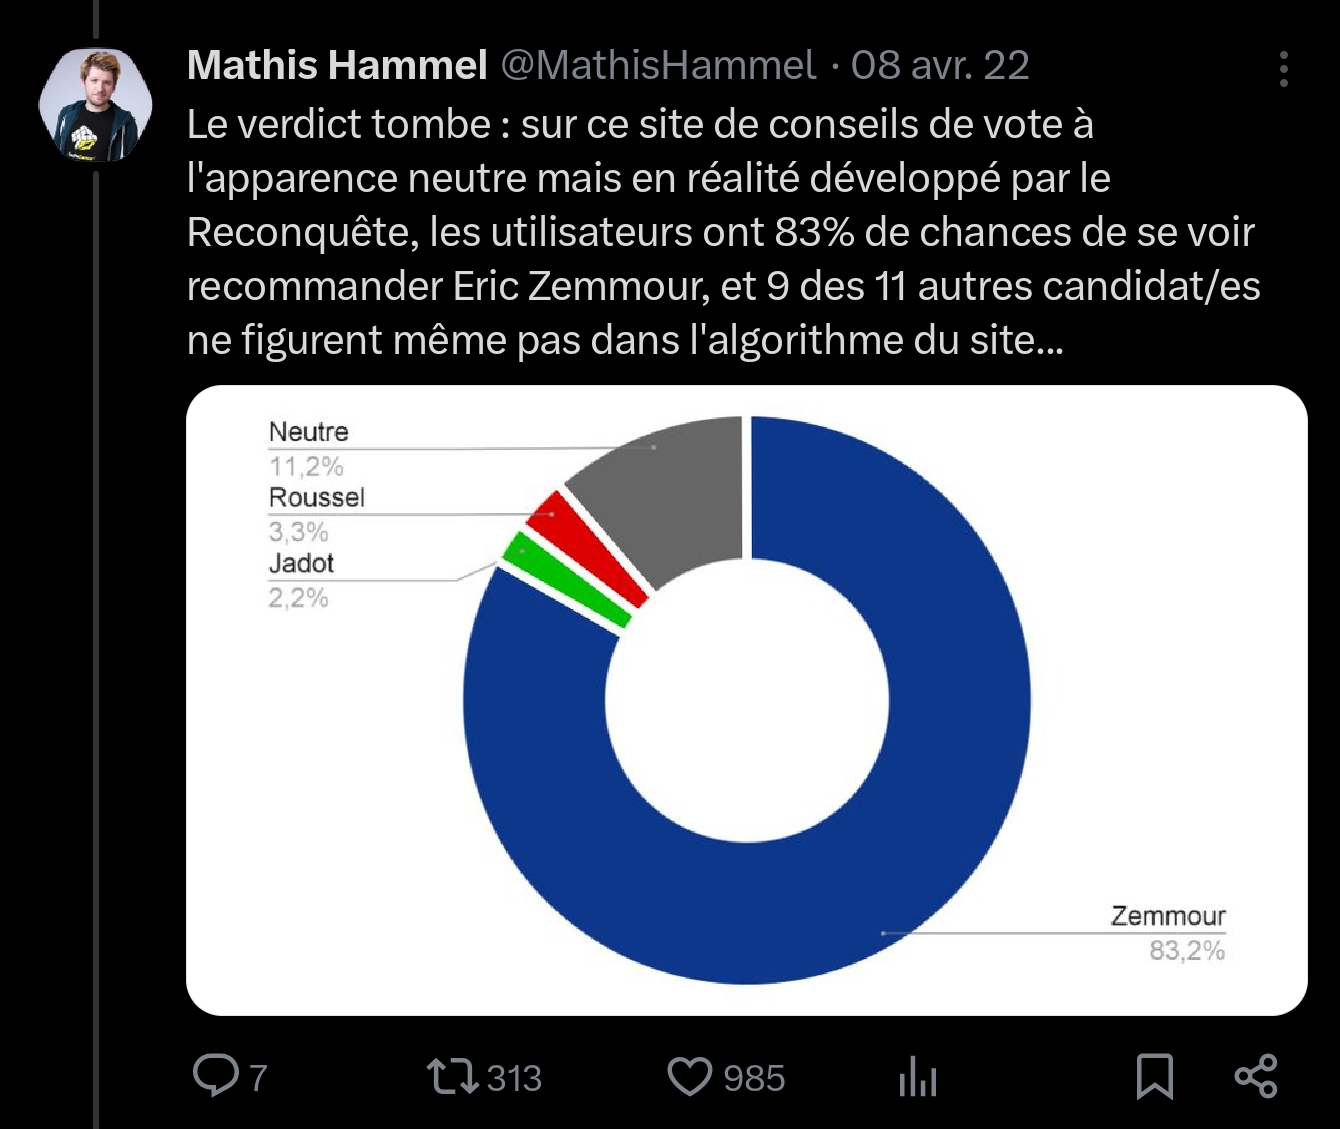Open the tweet analytics bar chart icon
Viewport: 1340px width, 1129px height.
pyautogui.click(x=917, y=1078)
